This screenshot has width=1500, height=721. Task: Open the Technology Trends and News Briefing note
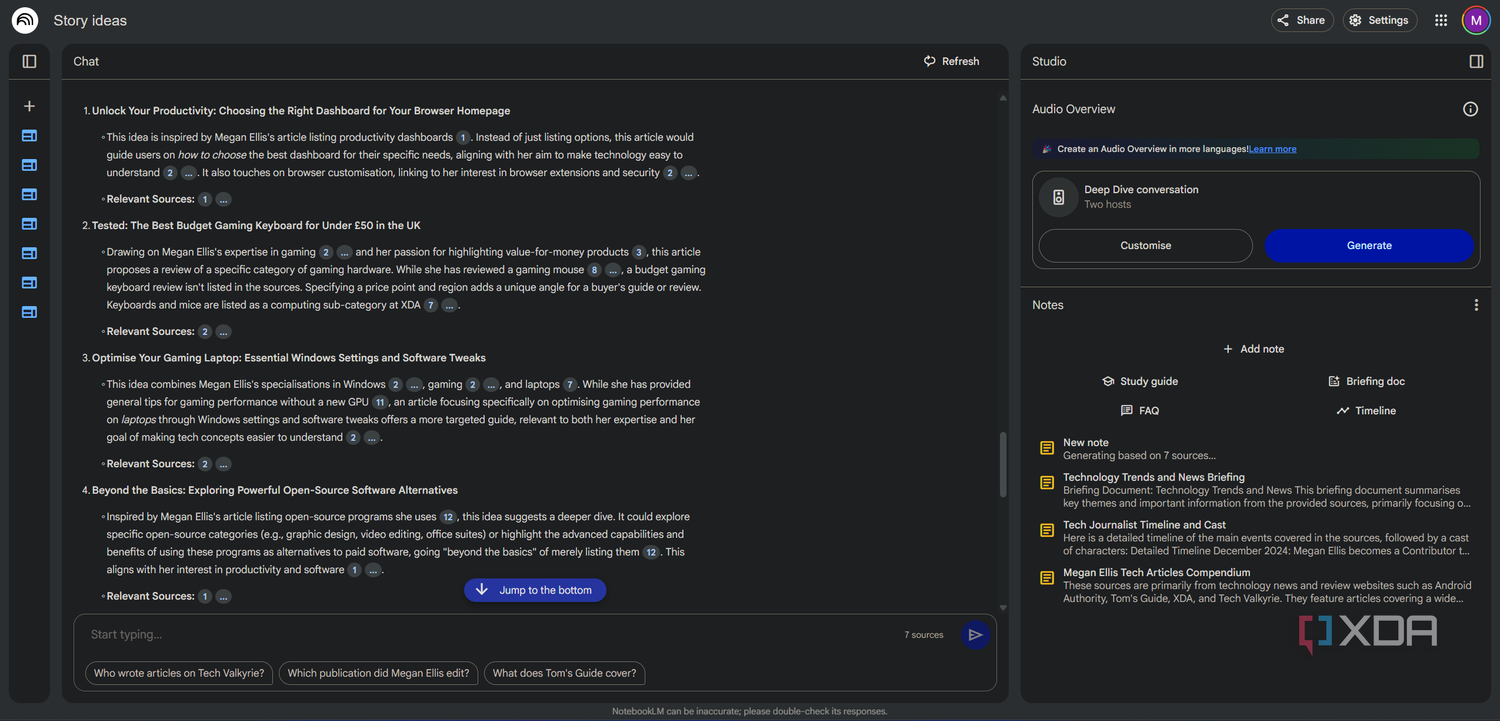click(x=1254, y=490)
